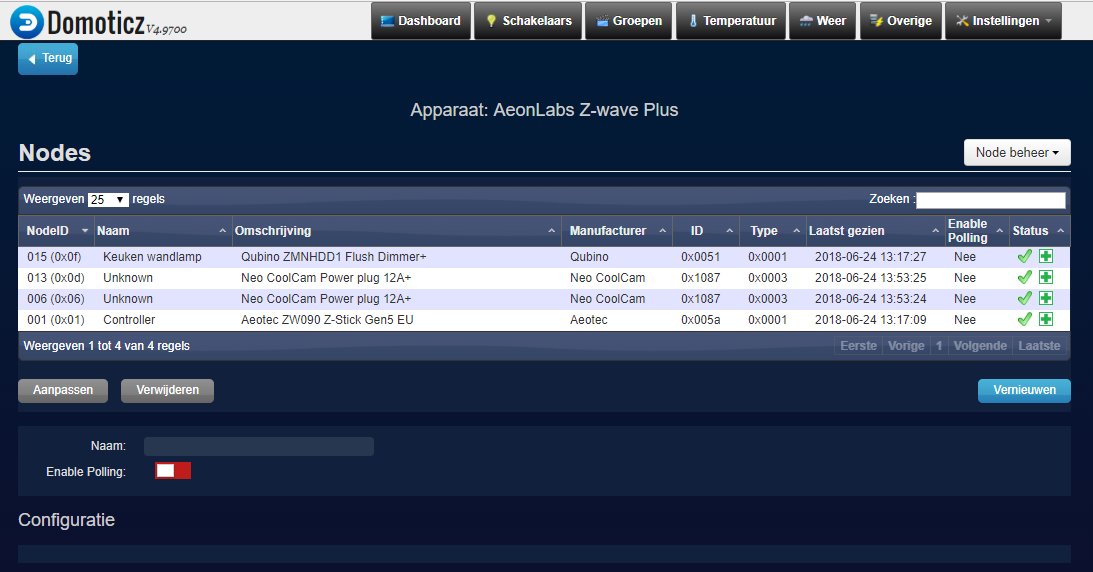Open the Overige tab
The width and height of the screenshot is (1093, 572).
pos(901,21)
